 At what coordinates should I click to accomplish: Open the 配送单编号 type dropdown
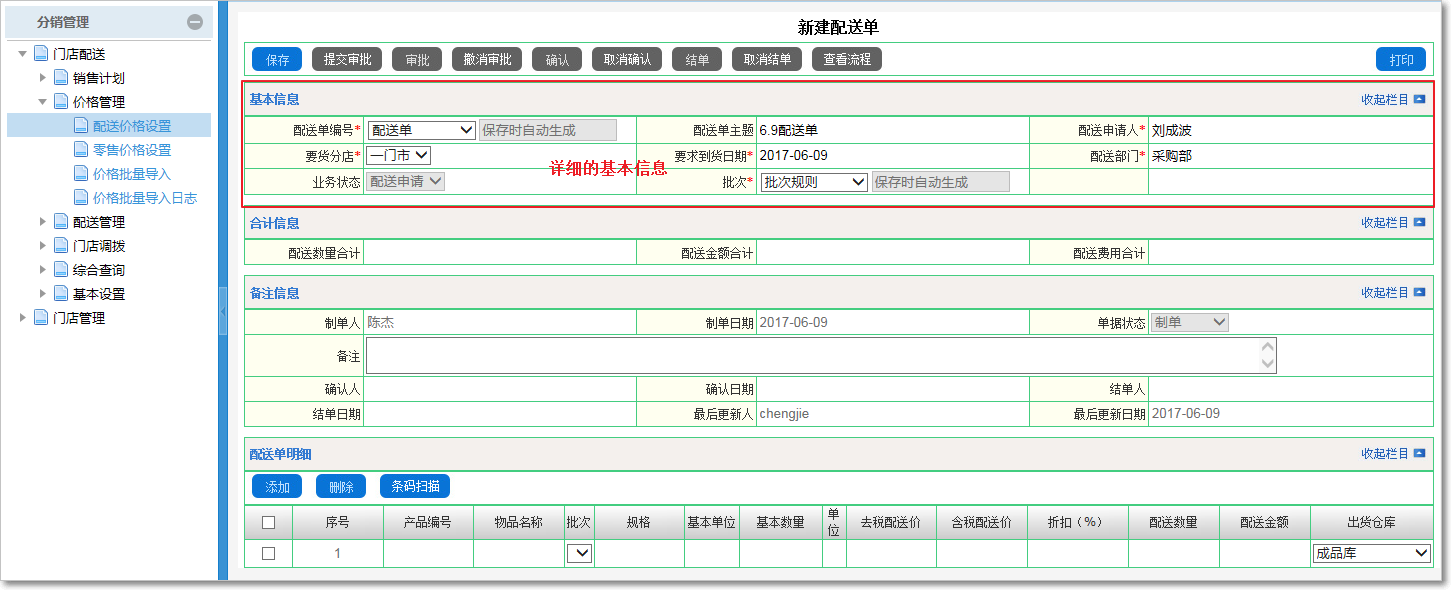[x=421, y=130]
